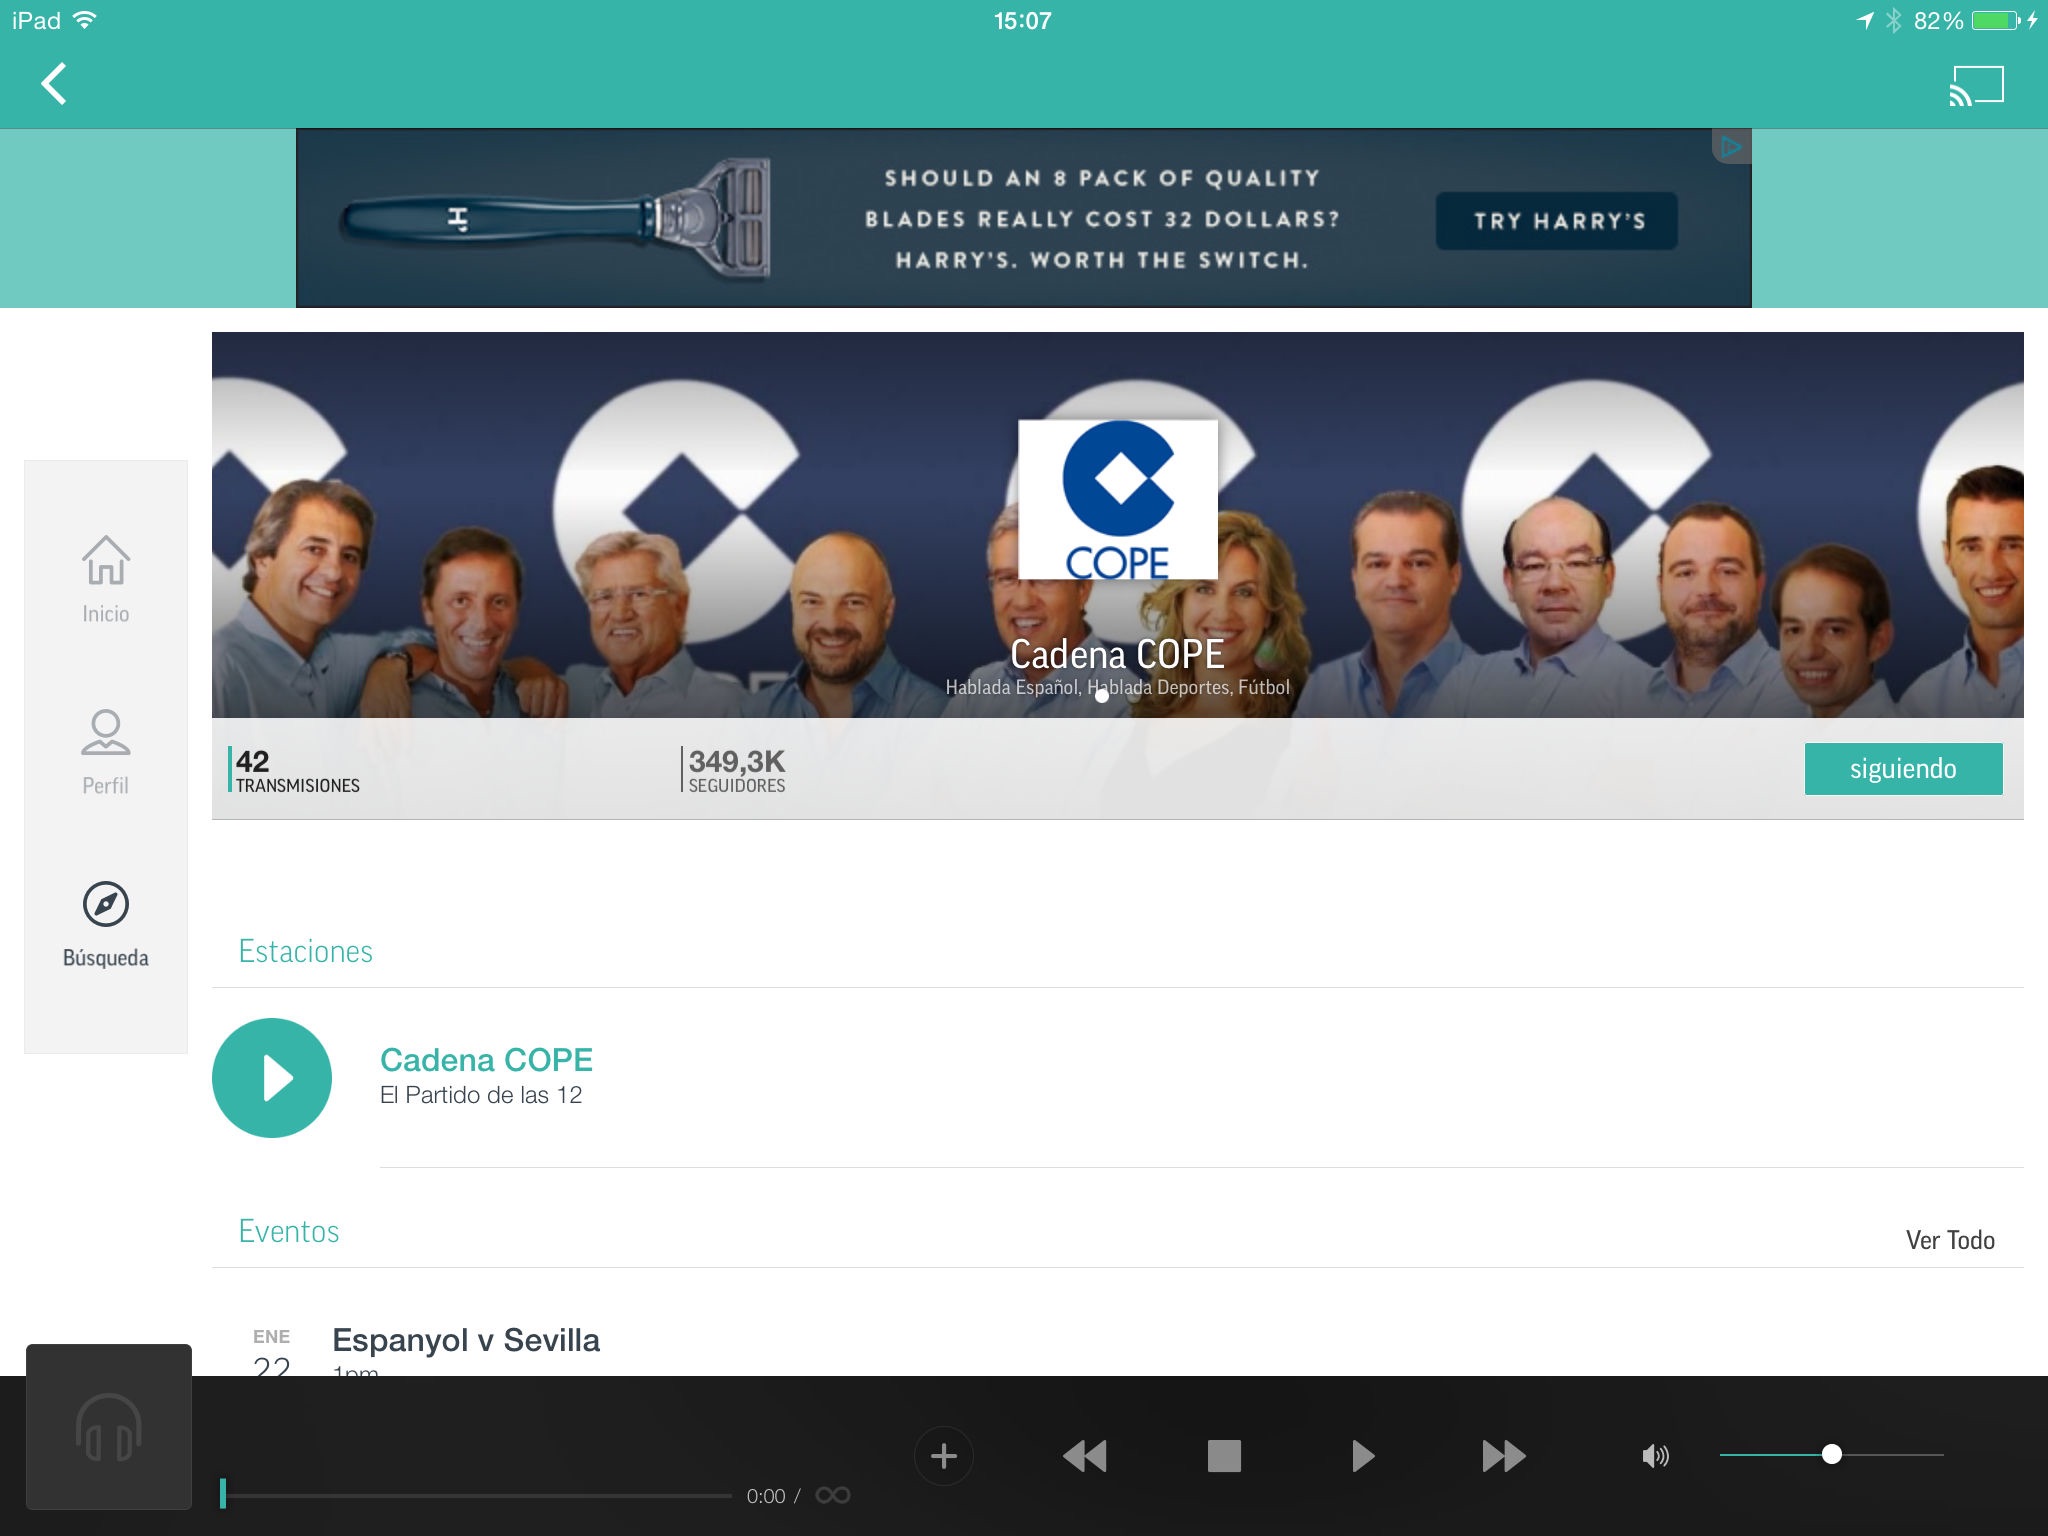The height and width of the screenshot is (1536, 2048).
Task: Click the Eventos section heading
Action: 289,1231
